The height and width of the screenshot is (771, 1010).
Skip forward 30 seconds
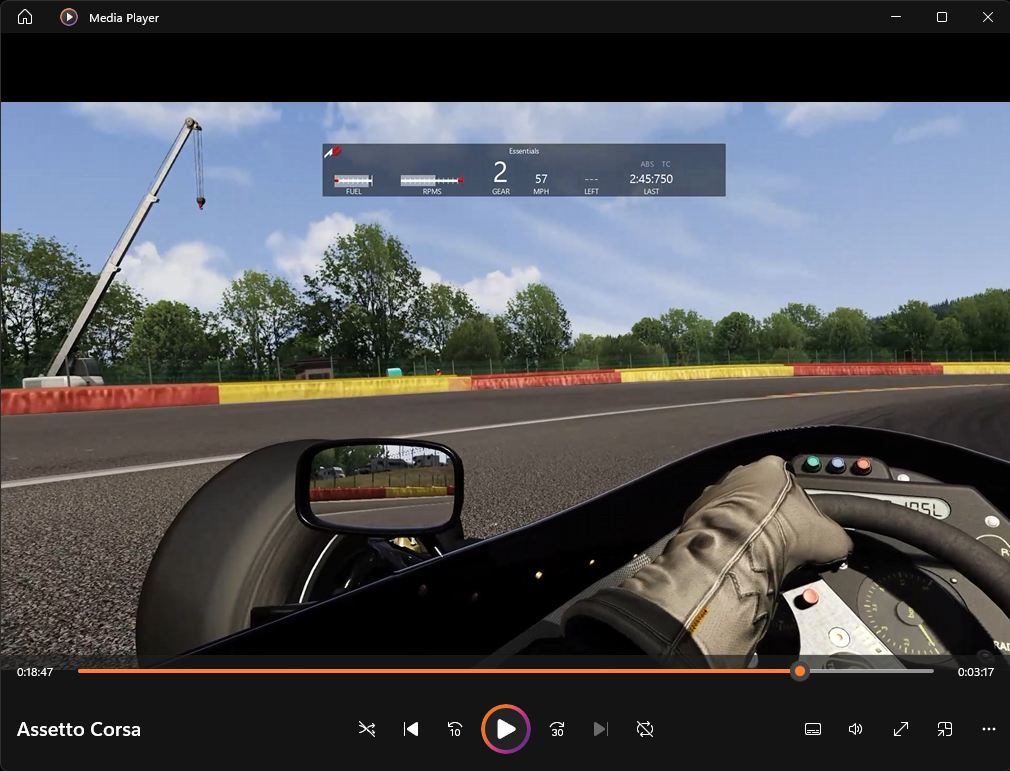pyautogui.click(x=557, y=729)
